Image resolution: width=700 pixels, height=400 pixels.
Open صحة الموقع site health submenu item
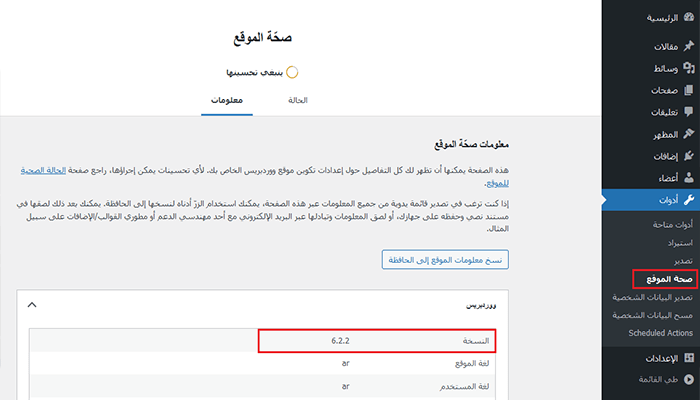point(669,279)
